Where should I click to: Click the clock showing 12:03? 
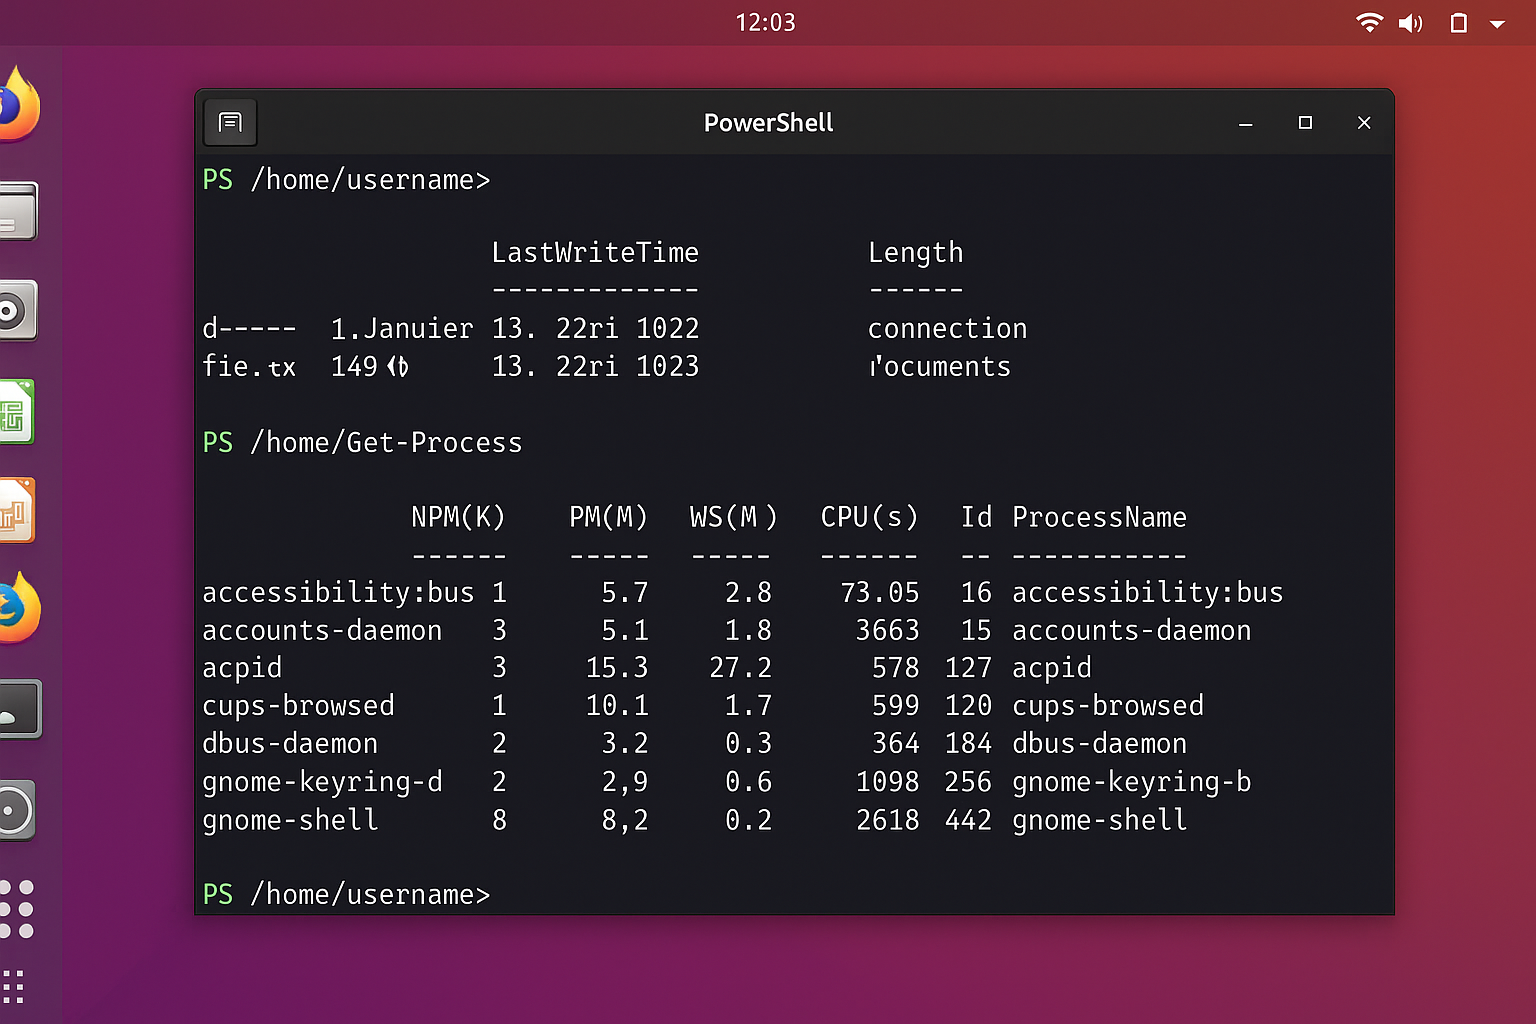(x=766, y=22)
